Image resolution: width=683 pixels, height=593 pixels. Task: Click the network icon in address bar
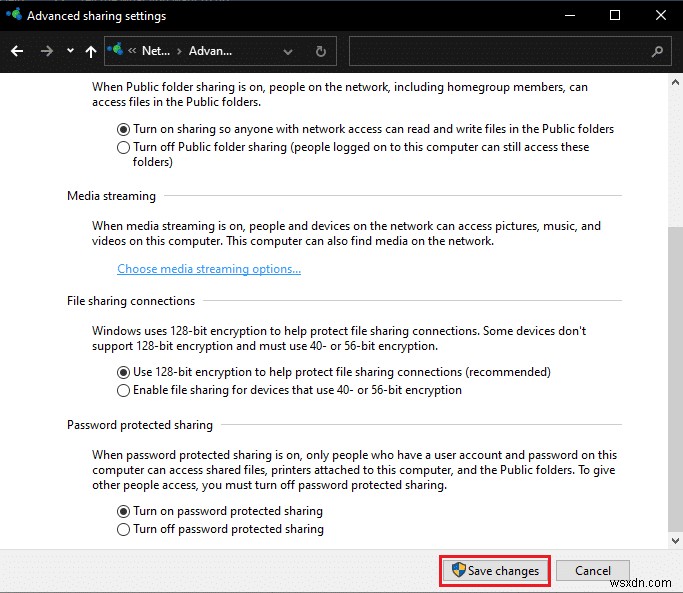pyautogui.click(x=115, y=49)
